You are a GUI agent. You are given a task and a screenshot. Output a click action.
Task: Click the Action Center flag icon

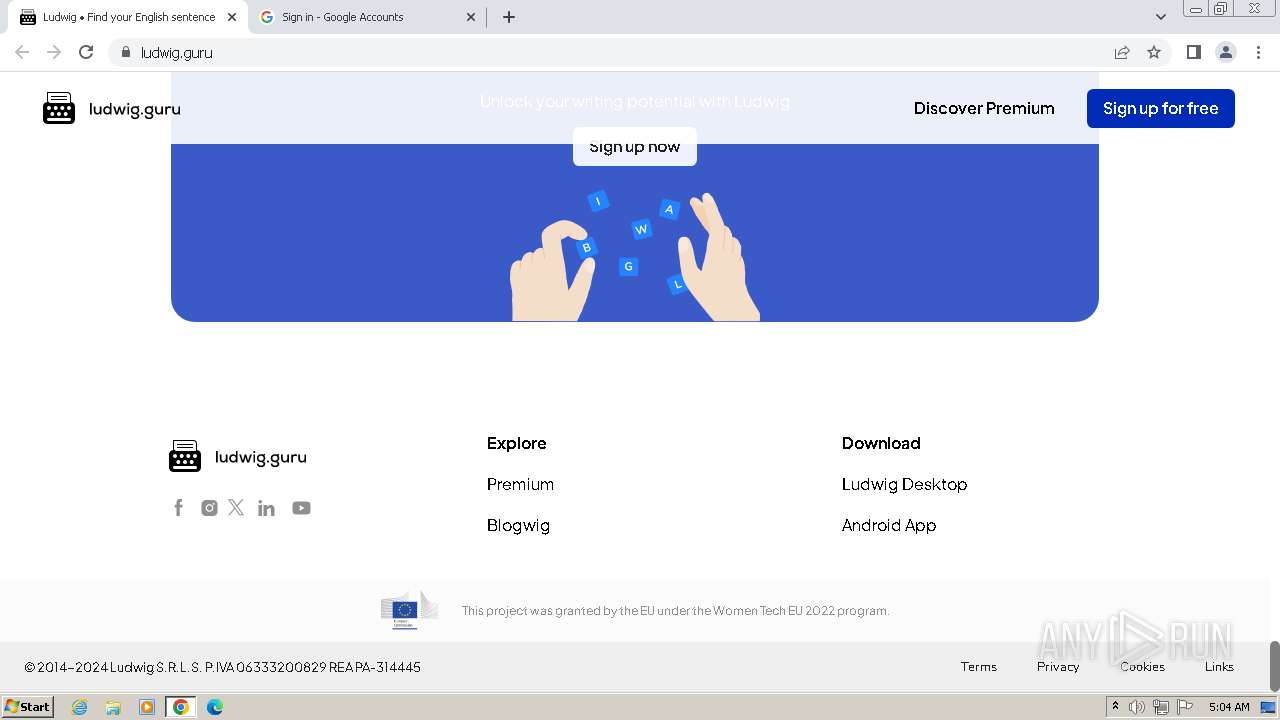point(1185,707)
